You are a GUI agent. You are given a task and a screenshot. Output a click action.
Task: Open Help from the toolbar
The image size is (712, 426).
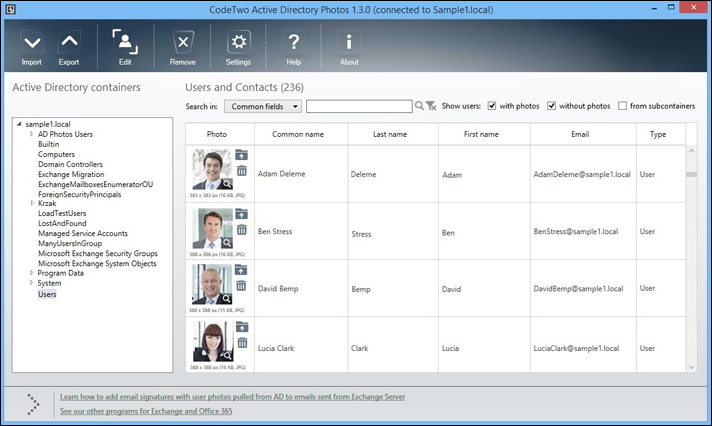tap(294, 48)
